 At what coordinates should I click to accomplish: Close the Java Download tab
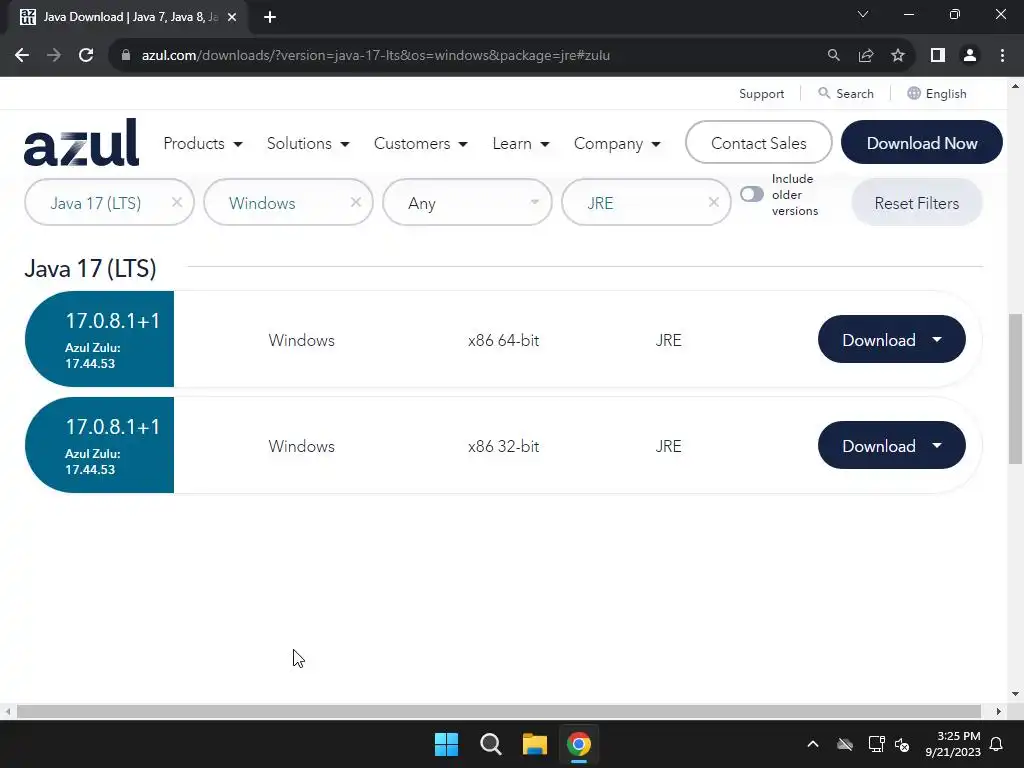point(232,17)
